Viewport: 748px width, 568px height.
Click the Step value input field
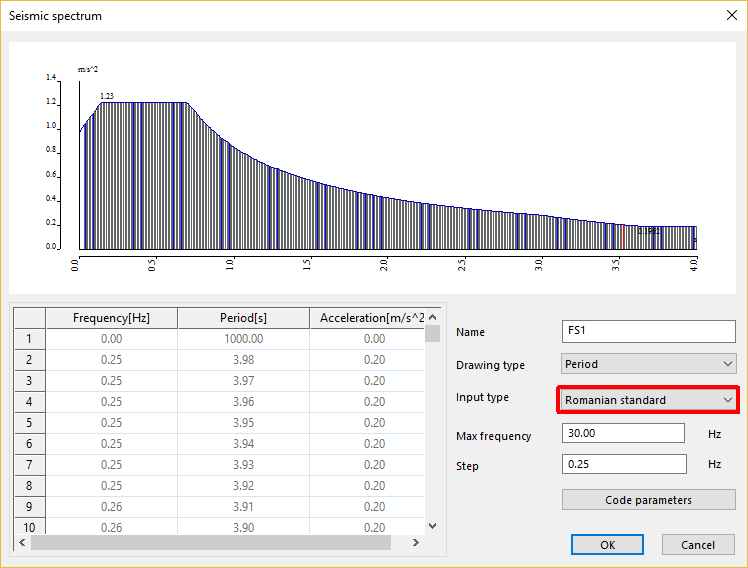click(624, 464)
